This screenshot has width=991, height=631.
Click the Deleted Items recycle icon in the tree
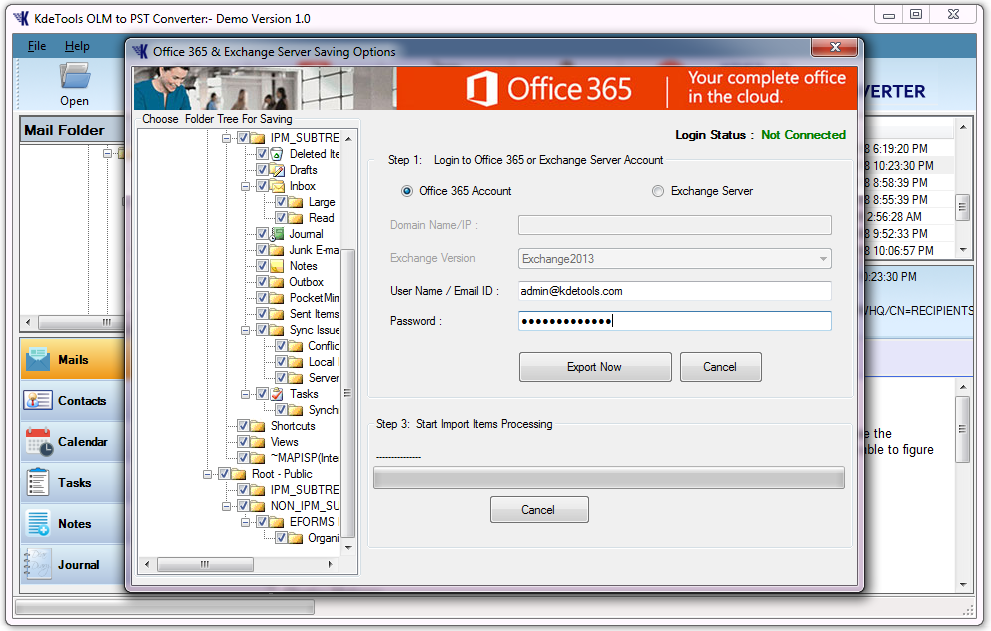tap(277, 154)
